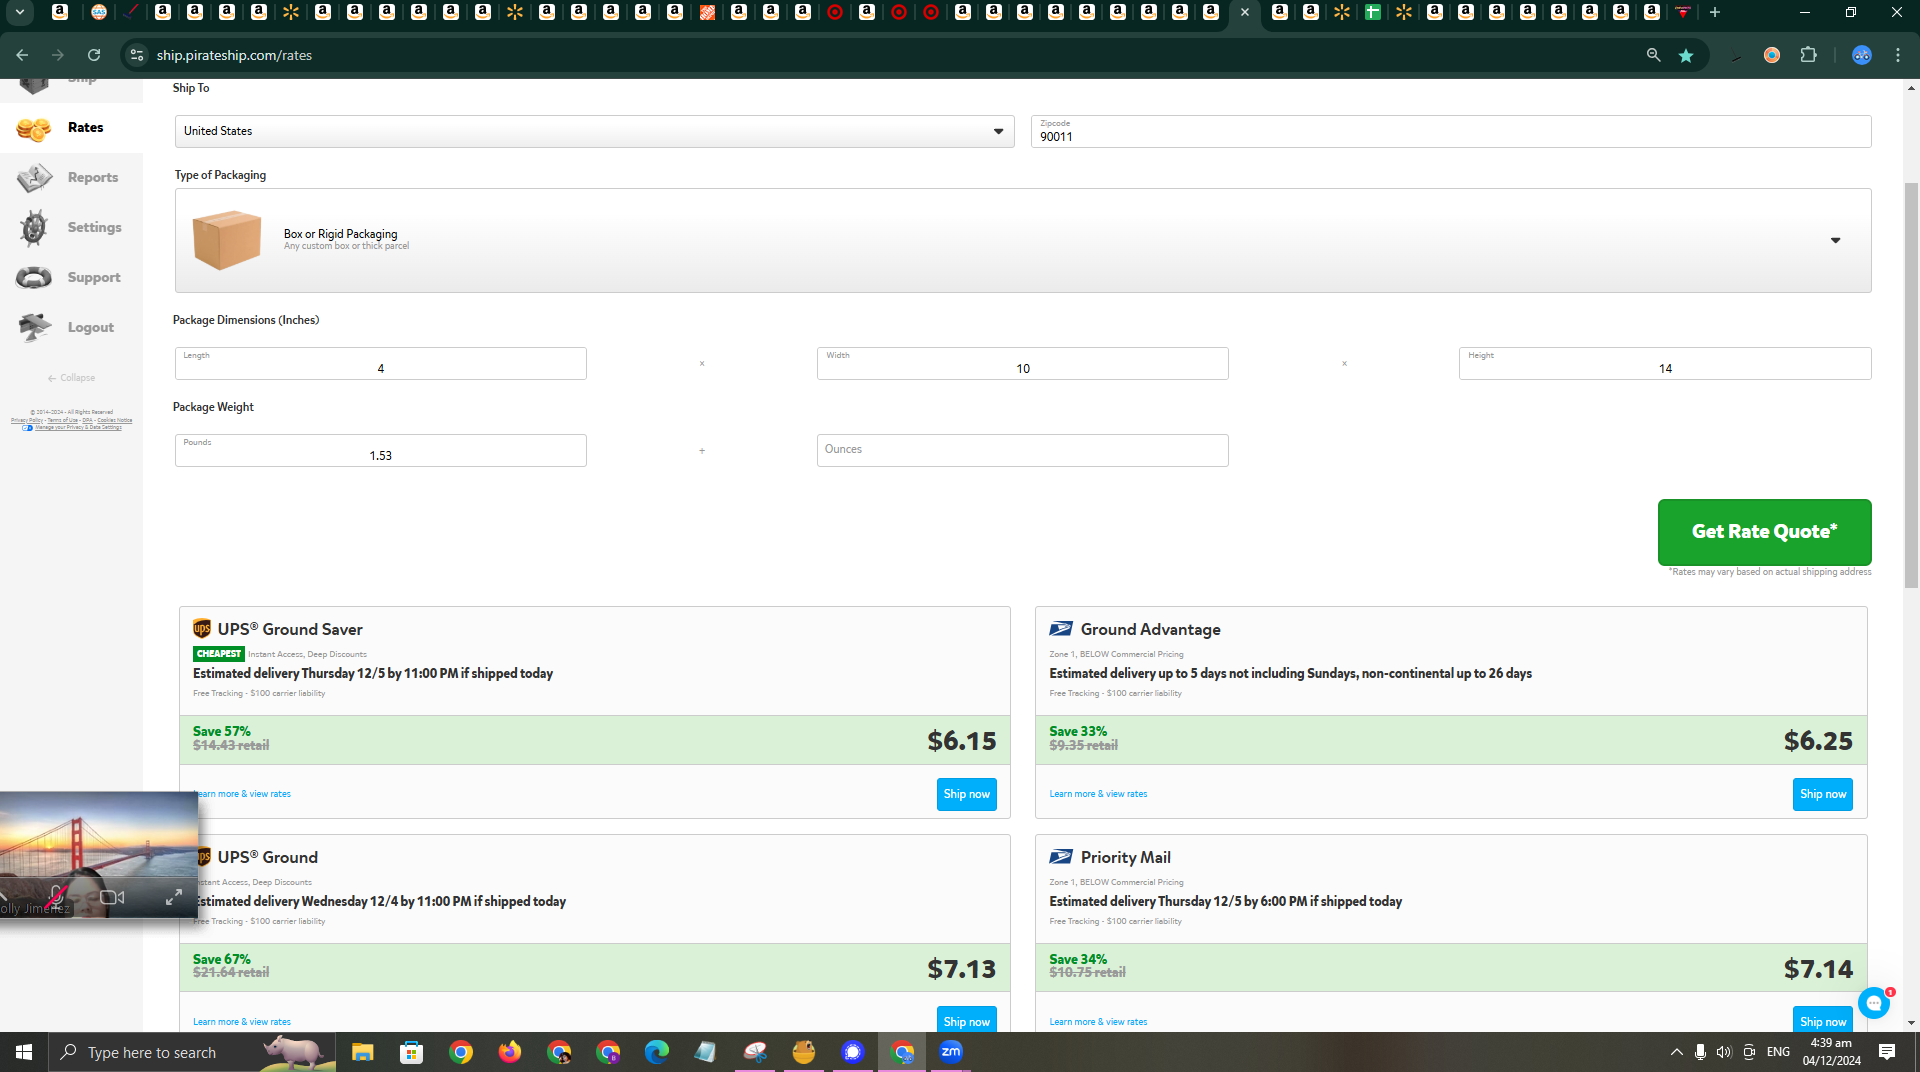Image resolution: width=1920 pixels, height=1072 pixels.
Task: Ship now with UPS Ground
Action: 966,1020
